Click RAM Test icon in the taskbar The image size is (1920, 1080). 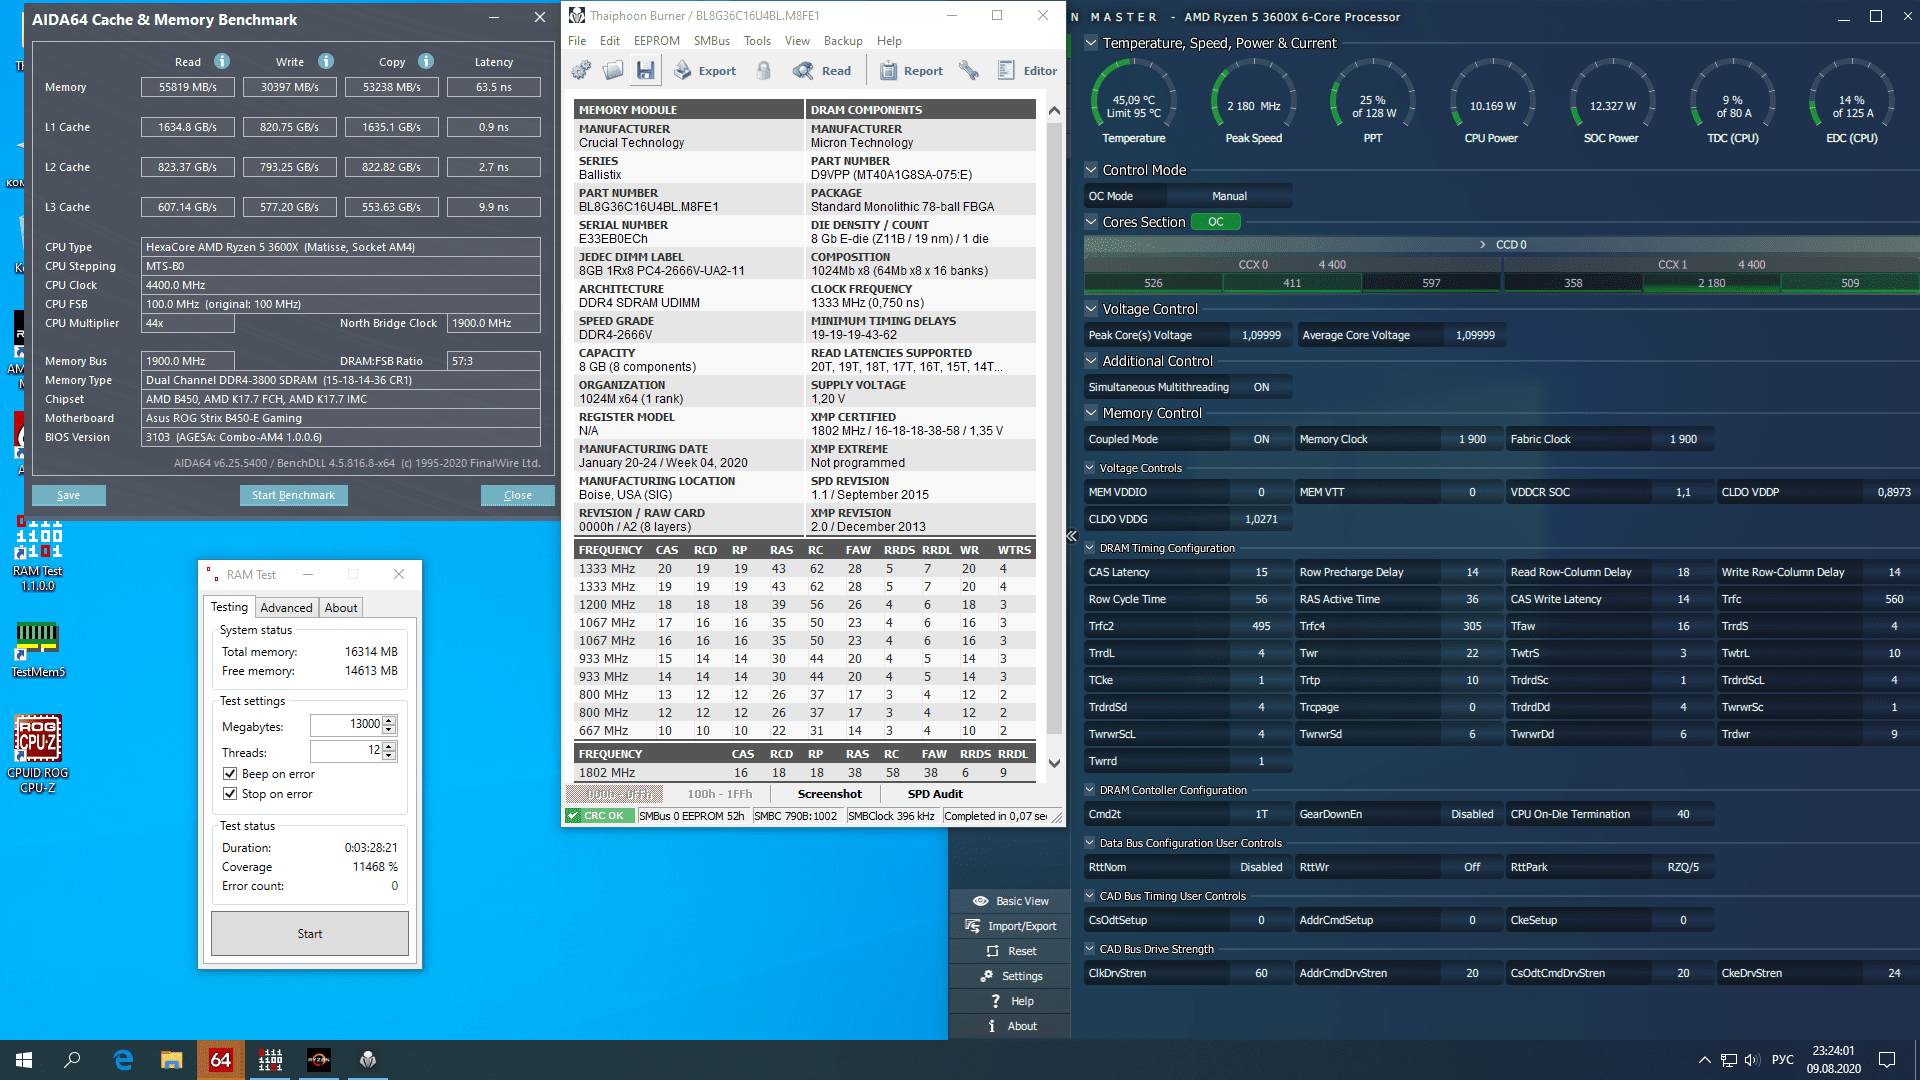tap(270, 1060)
